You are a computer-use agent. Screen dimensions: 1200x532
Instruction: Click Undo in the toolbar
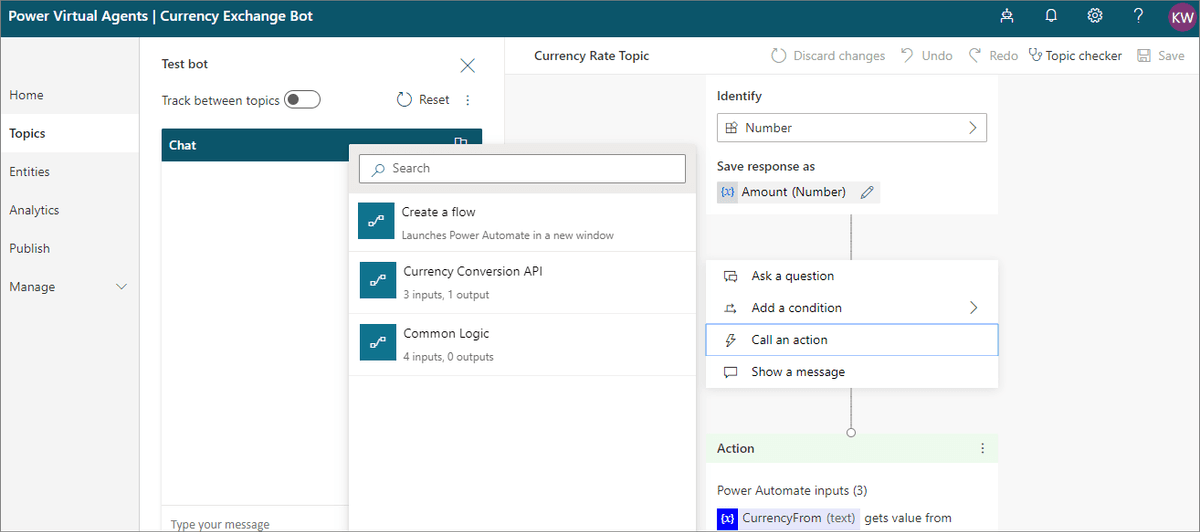click(926, 56)
